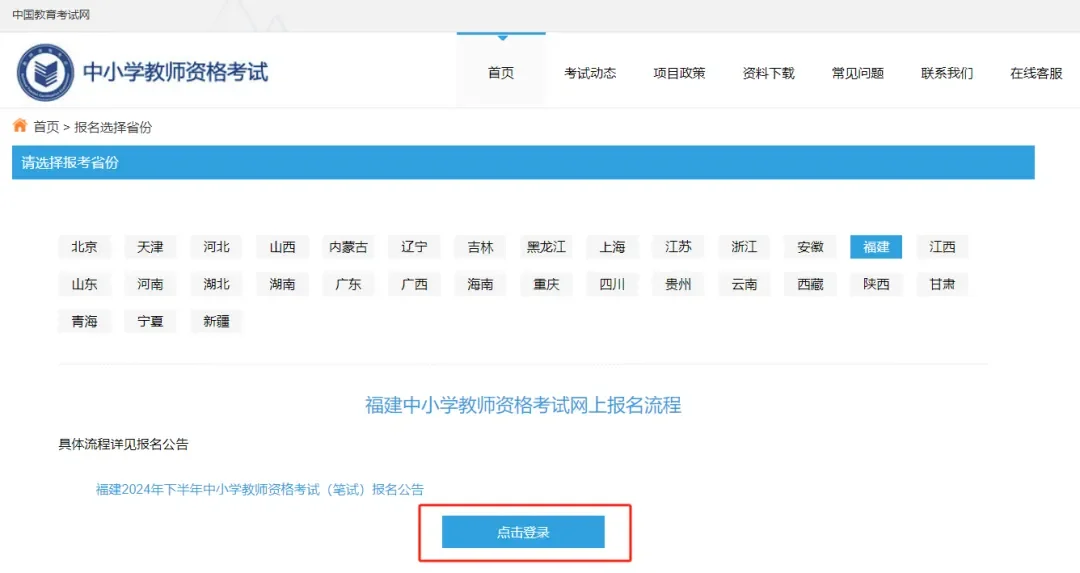The image size is (1080, 573).
Task: Open the 首页 navigation tab
Action: (501, 73)
